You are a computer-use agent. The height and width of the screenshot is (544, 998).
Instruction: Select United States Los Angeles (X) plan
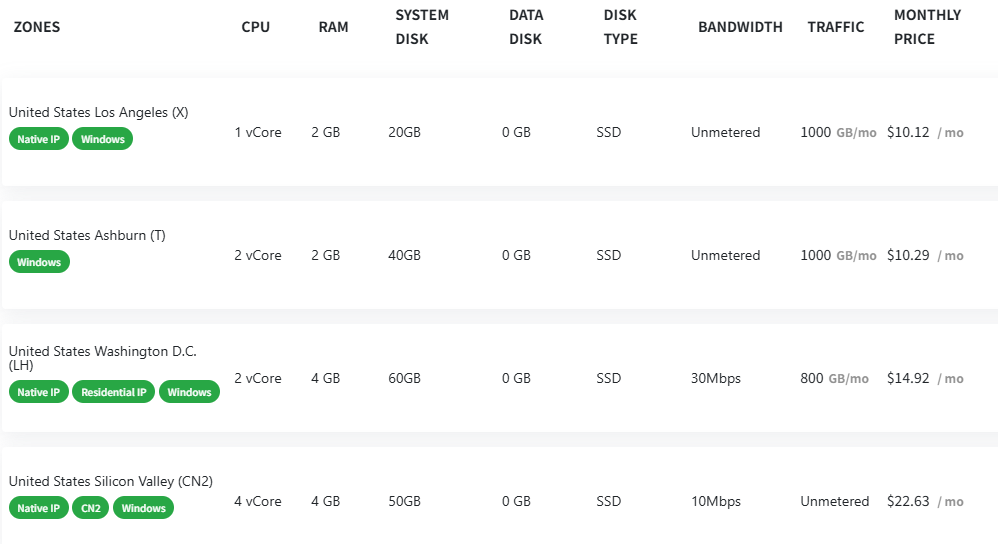(x=98, y=113)
